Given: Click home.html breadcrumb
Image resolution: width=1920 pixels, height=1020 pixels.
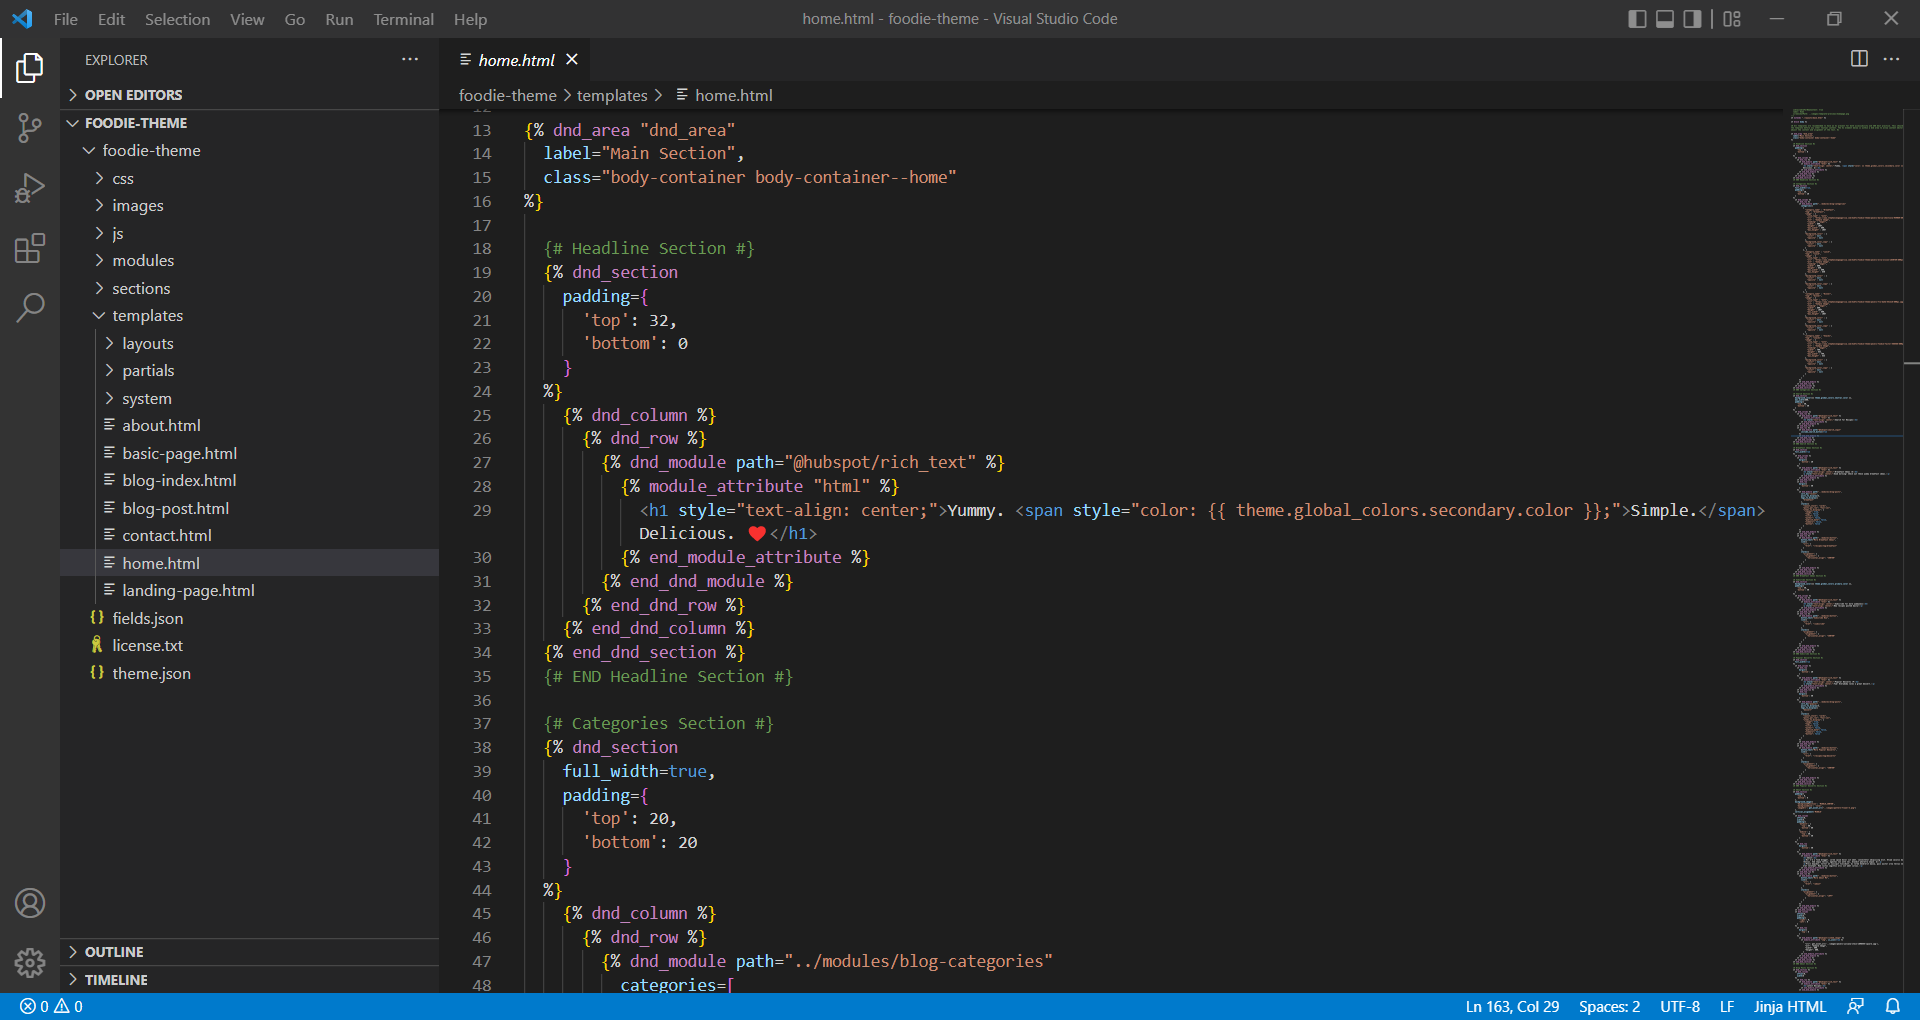Looking at the screenshot, I should pos(724,95).
